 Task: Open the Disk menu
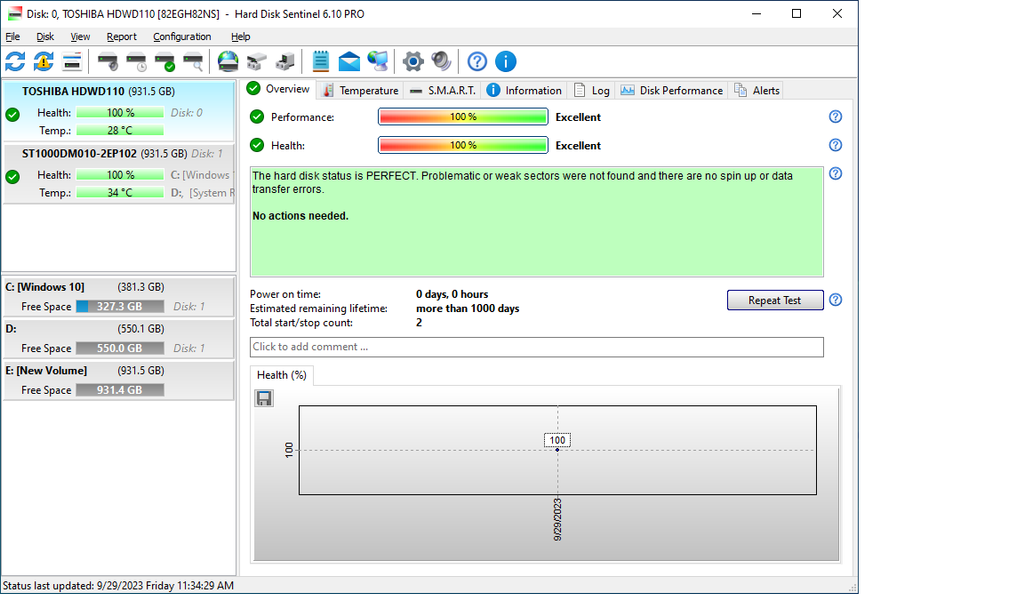pyautogui.click(x=45, y=37)
